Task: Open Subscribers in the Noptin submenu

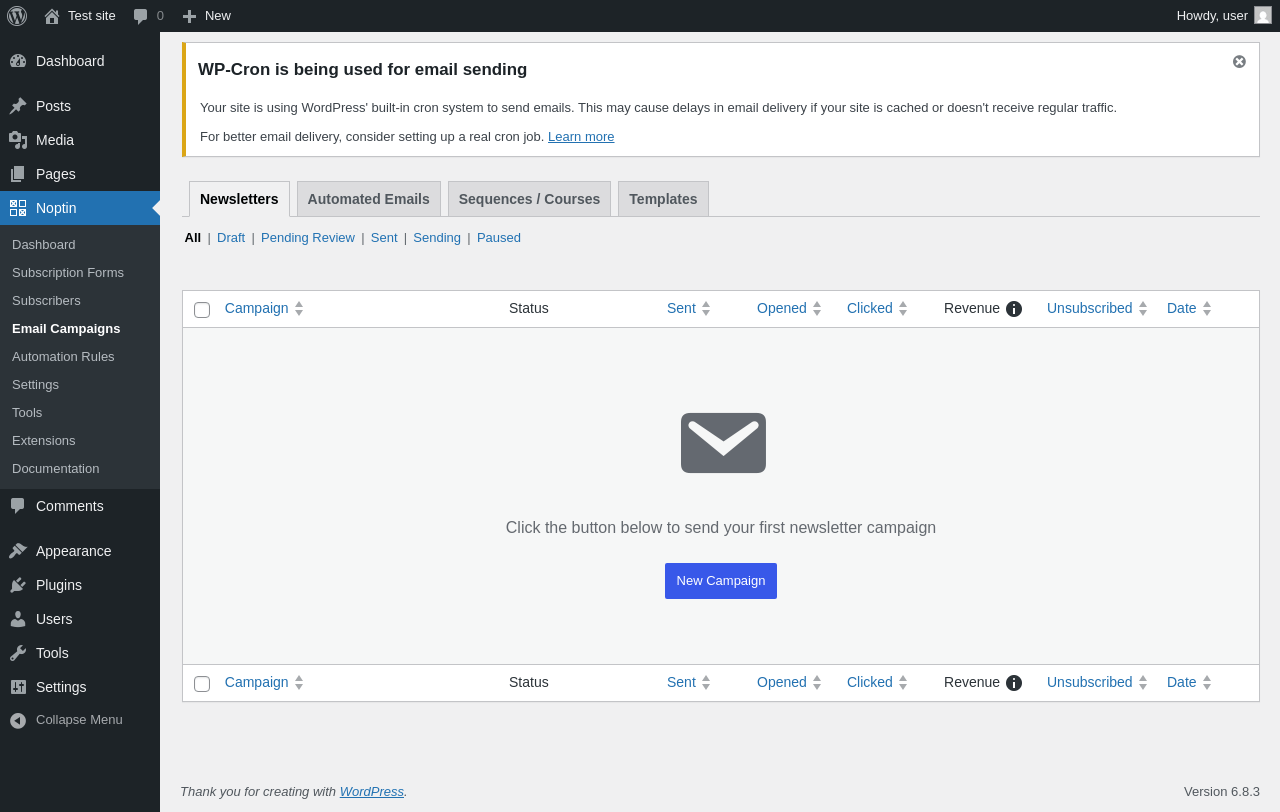Action: [x=46, y=300]
